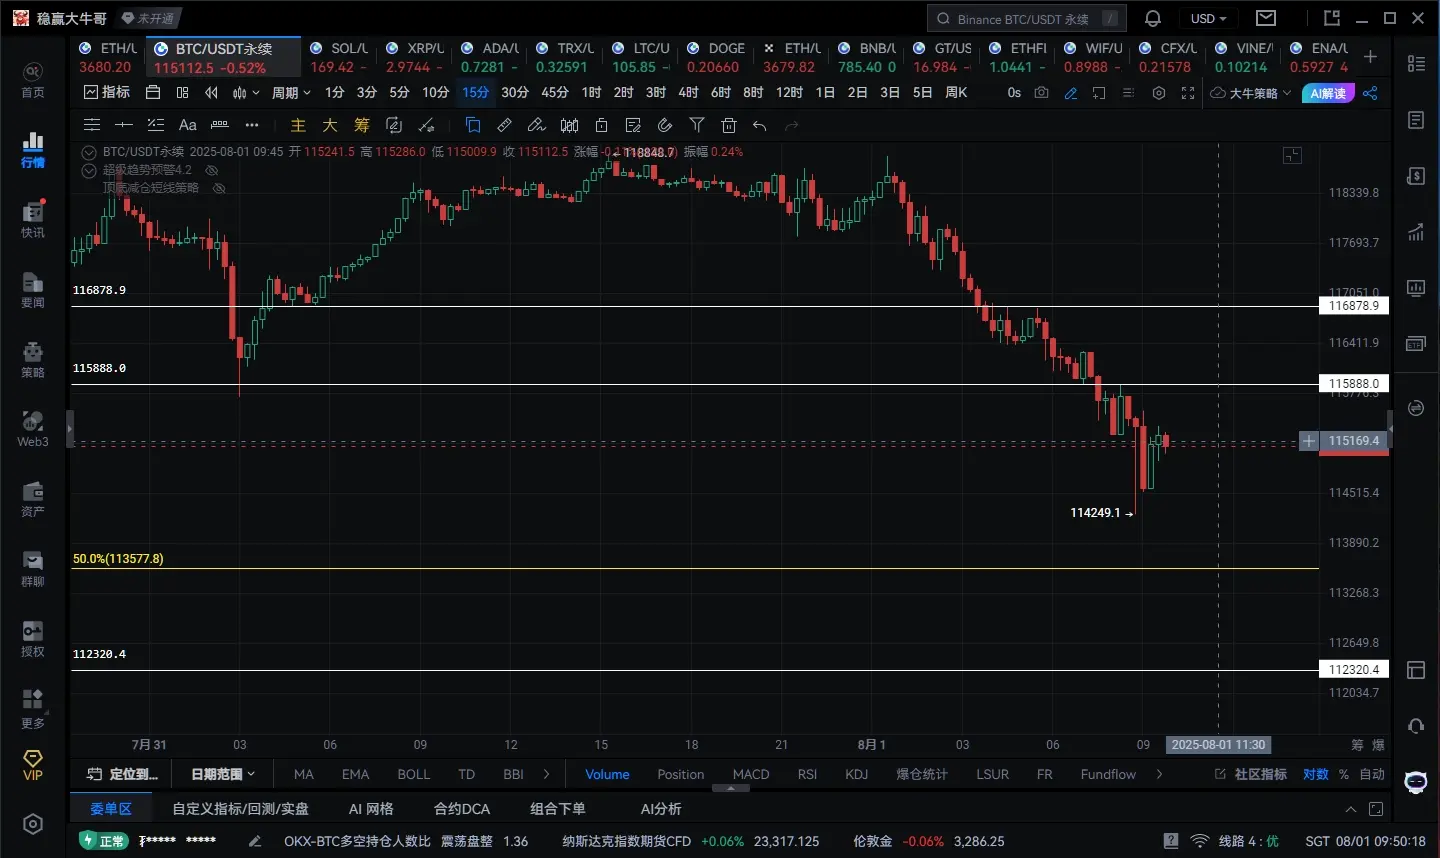
Task: Click the notification bell icon
Action: [1153, 18]
